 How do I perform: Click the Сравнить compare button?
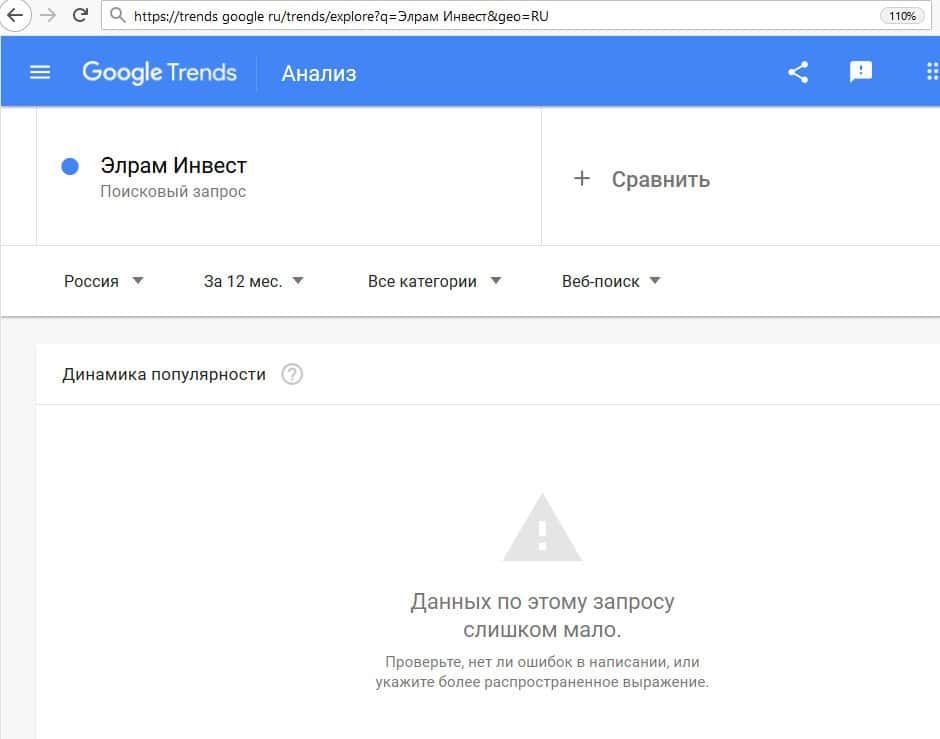pyautogui.click(x=660, y=179)
